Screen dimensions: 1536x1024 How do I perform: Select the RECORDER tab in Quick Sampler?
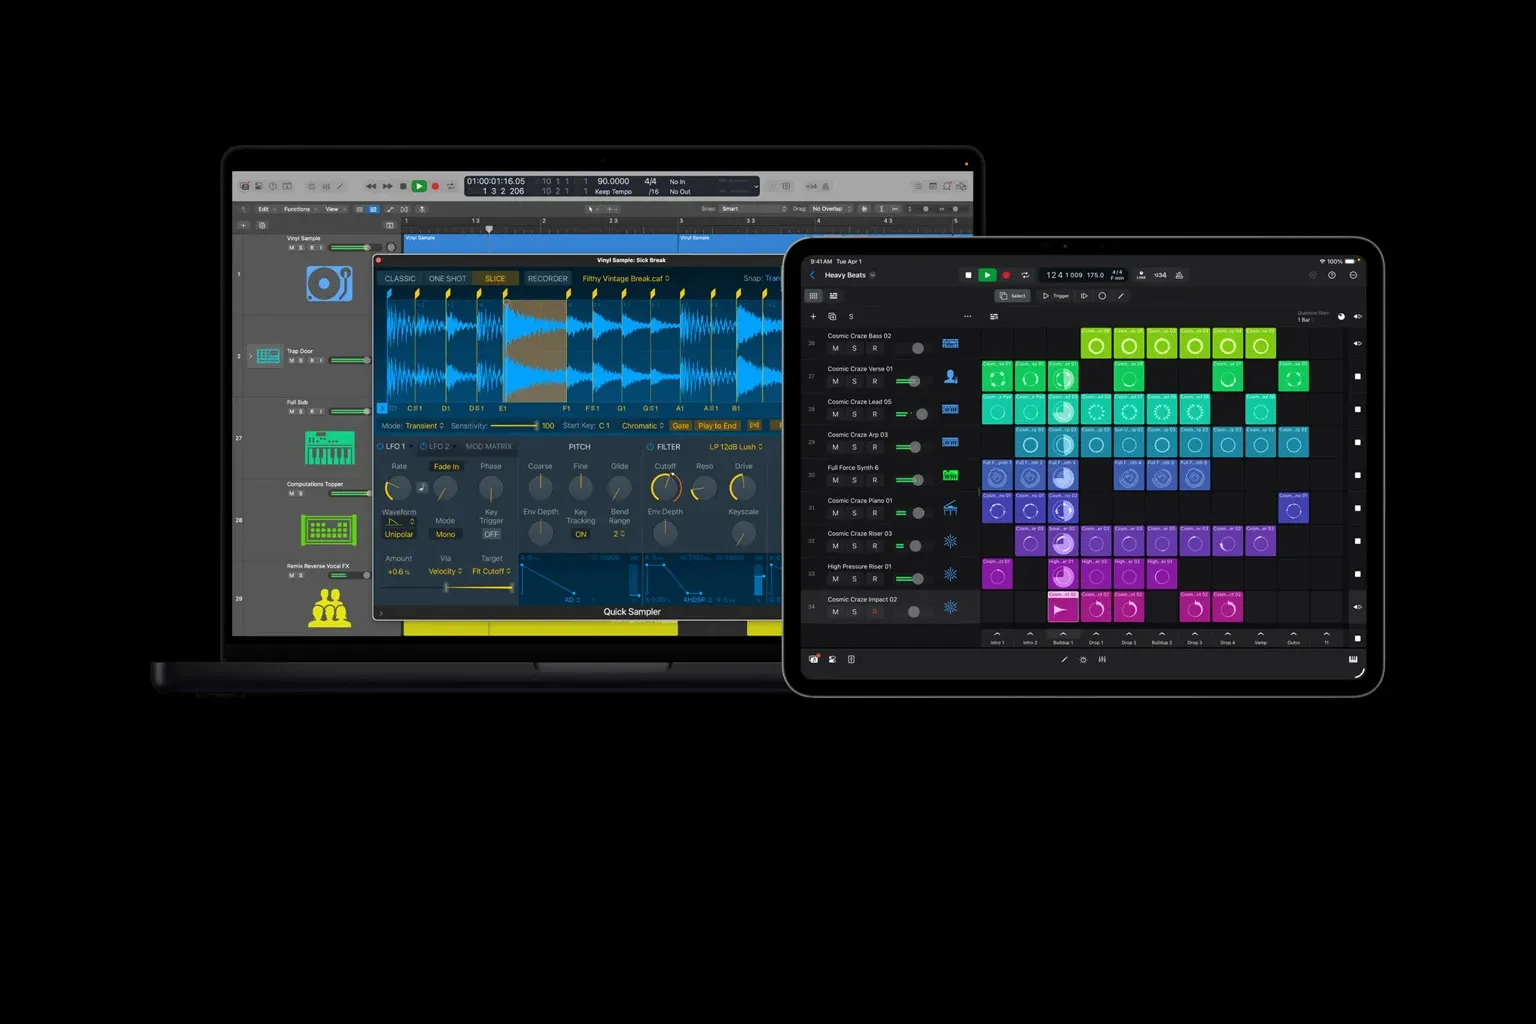(547, 279)
